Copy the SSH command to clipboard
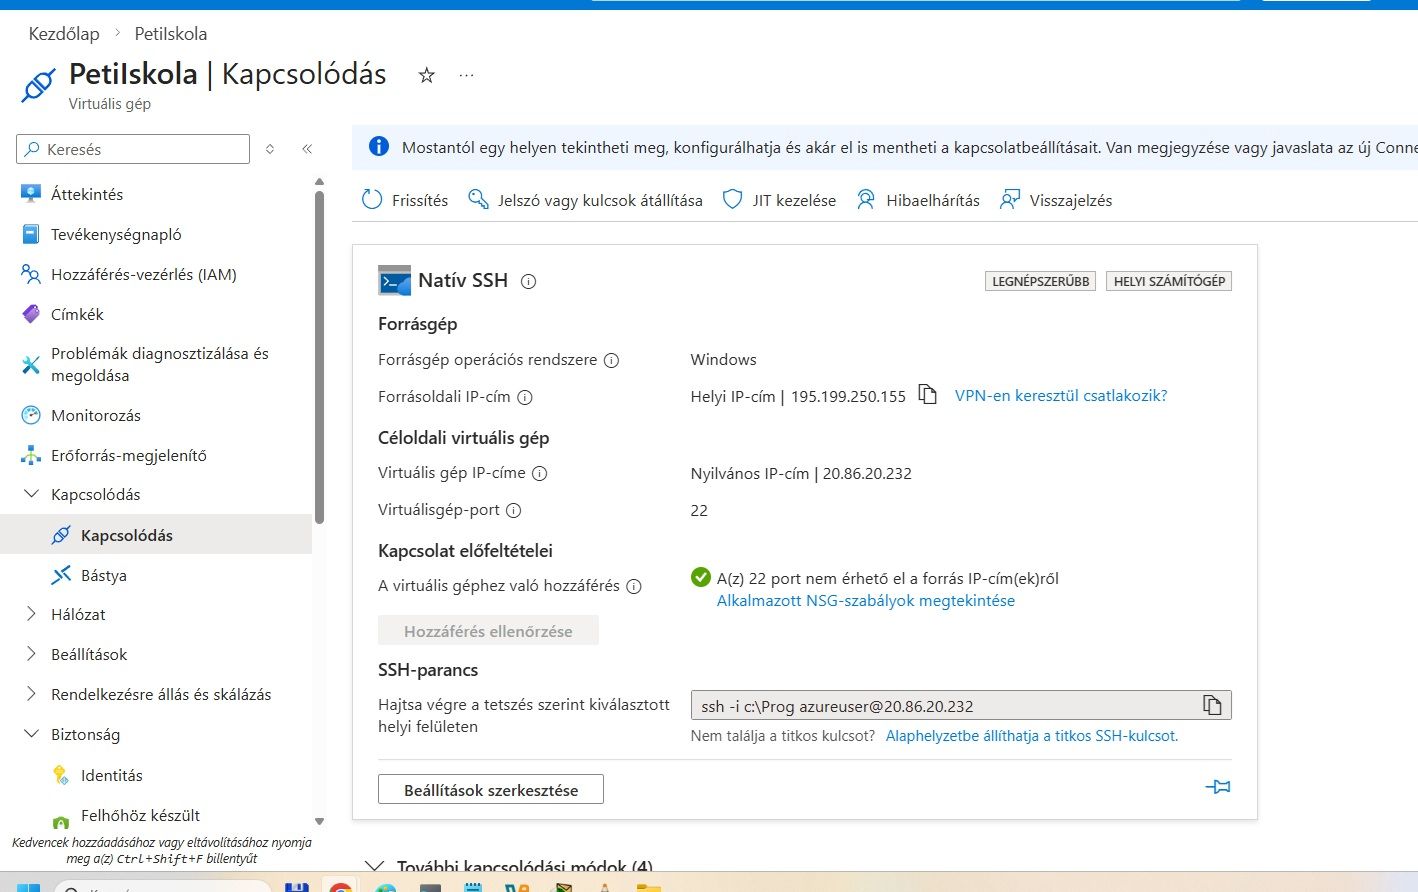Viewport: 1418px width, 892px height. click(1212, 706)
